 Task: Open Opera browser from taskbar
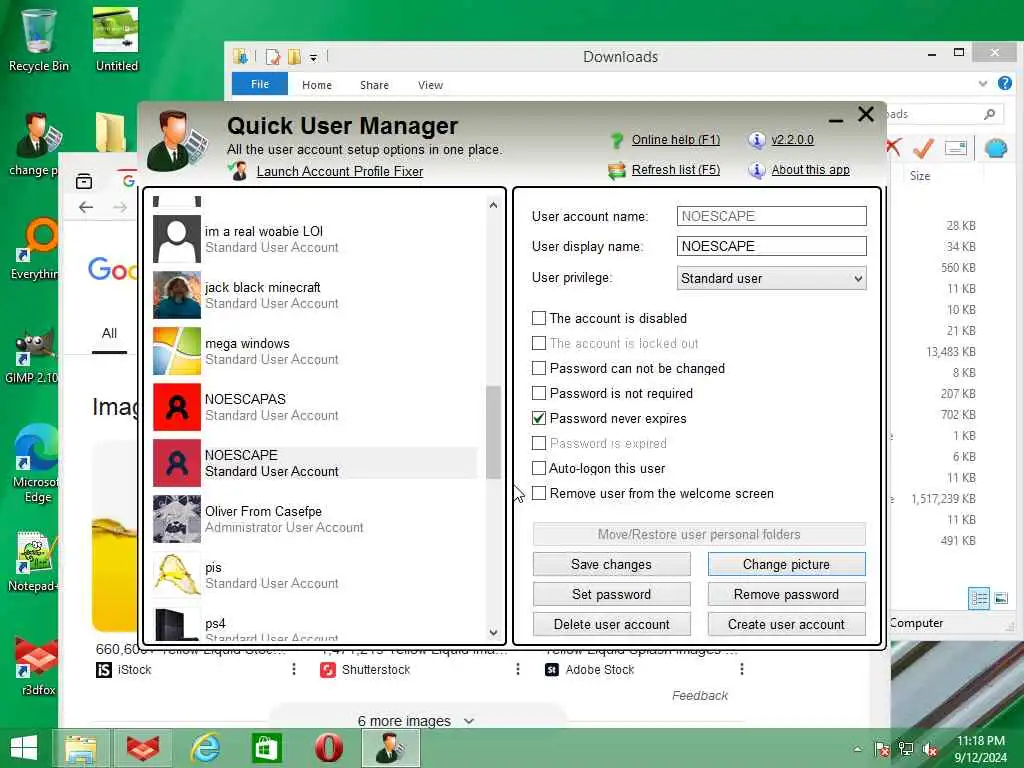pos(328,748)
